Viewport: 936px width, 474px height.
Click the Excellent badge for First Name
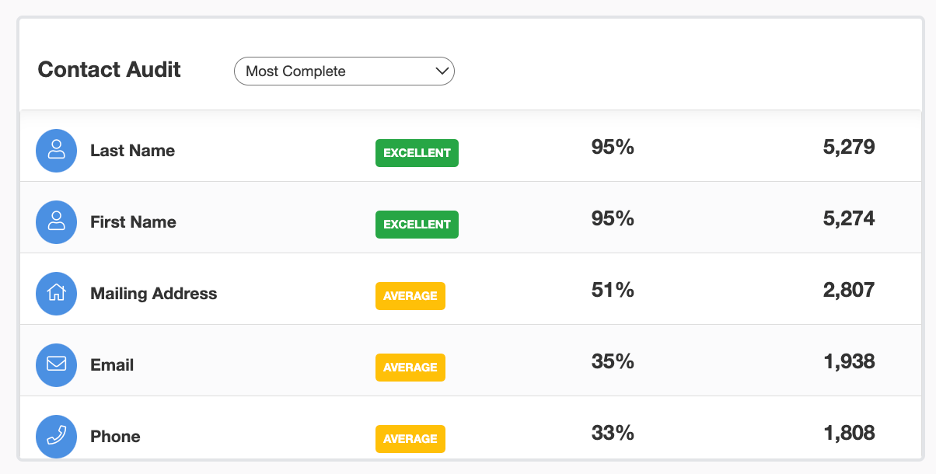pos(417,224)
